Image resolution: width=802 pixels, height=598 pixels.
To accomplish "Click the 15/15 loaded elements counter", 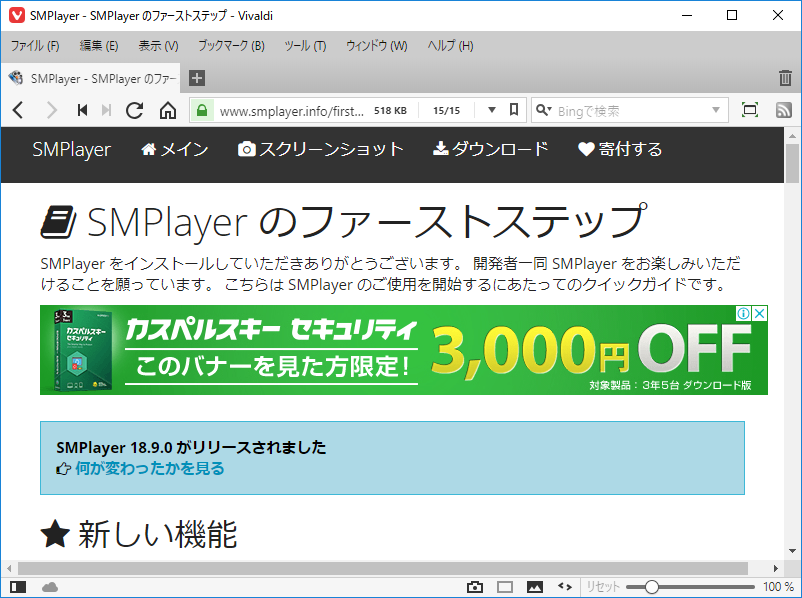I will [x=447, y=110].
